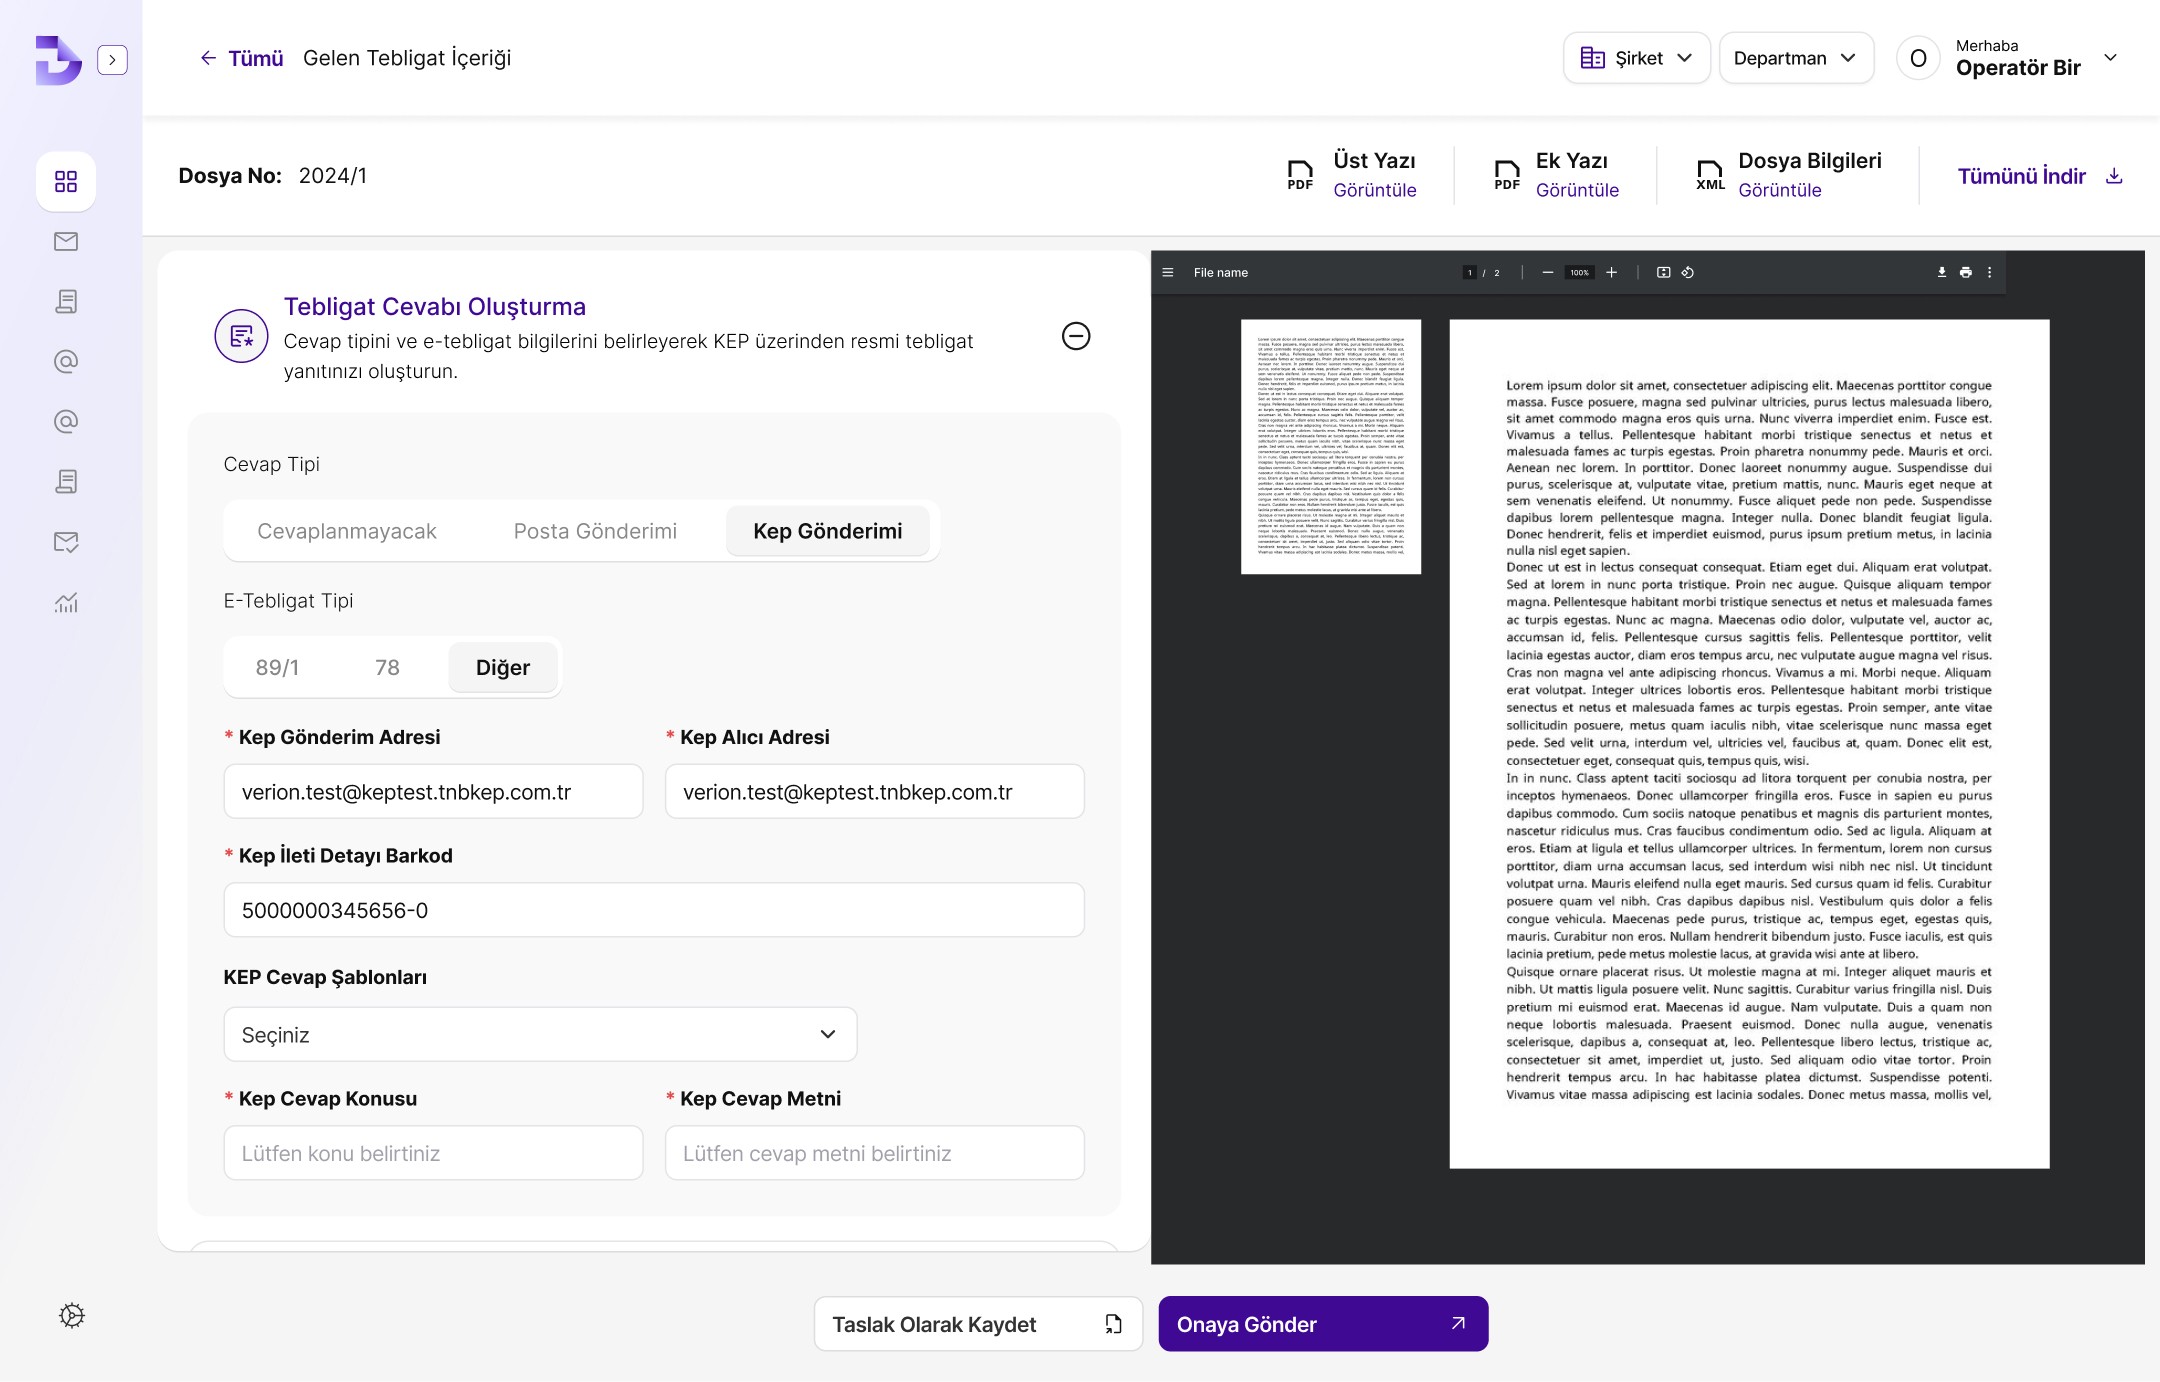Open KEP Cevap Şablonları Seçiniz dropdown

(540, 1034)
